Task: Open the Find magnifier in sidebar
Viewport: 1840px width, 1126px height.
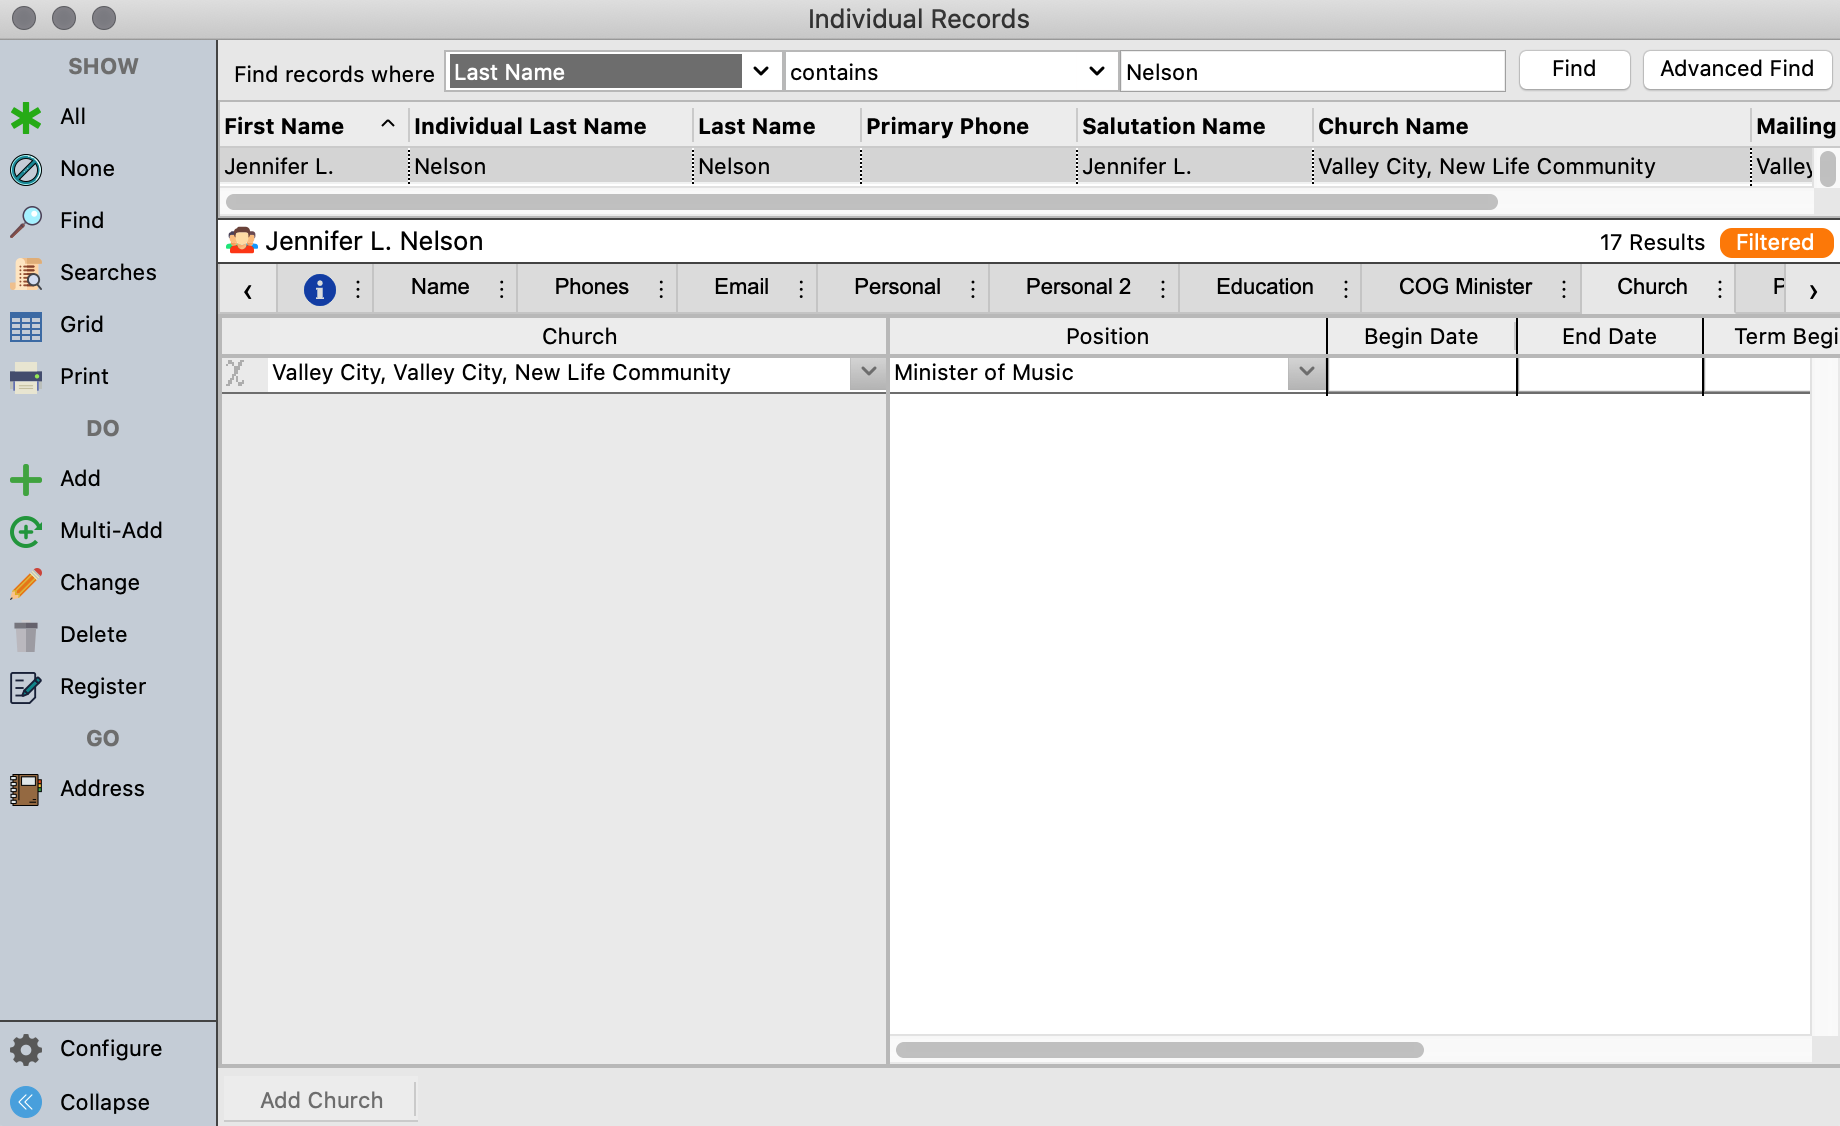Action: click(x=26, y=221)
